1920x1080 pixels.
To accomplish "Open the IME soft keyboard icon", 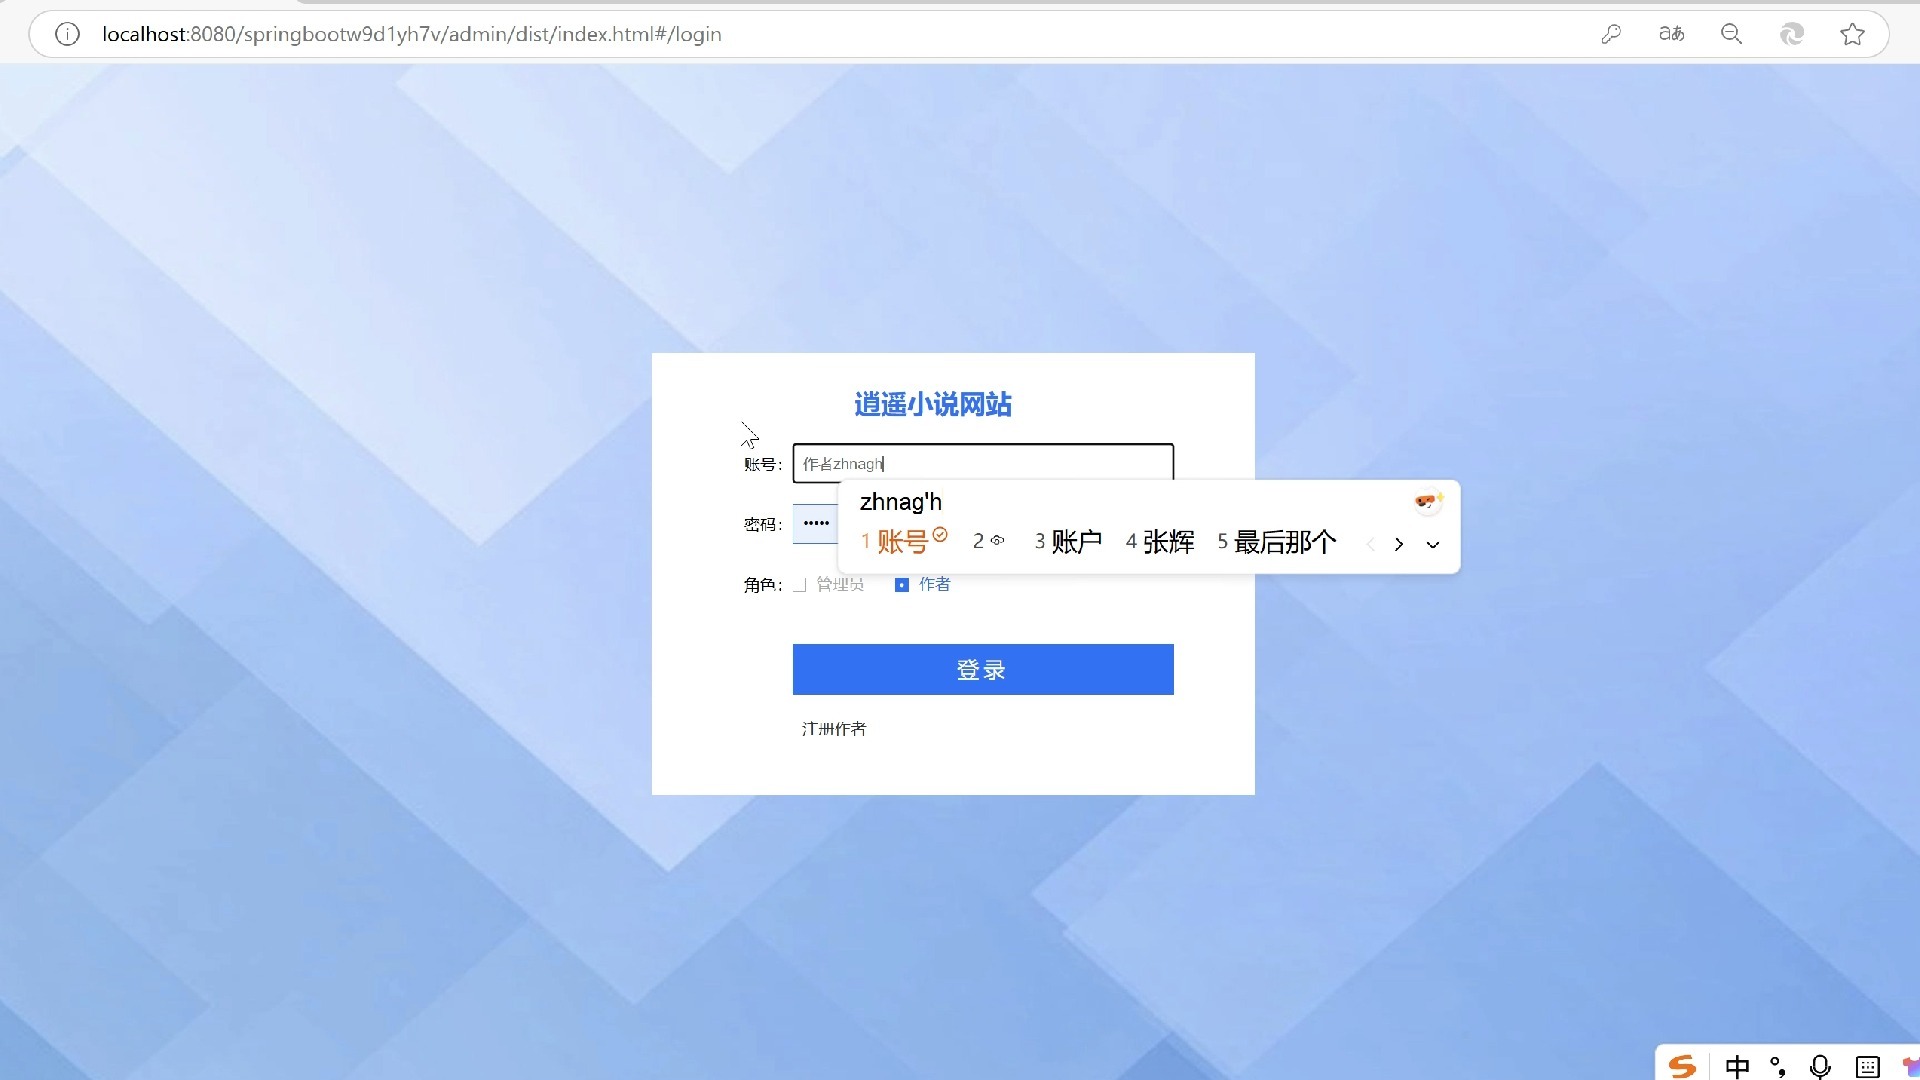I will coord(1867,1067).
